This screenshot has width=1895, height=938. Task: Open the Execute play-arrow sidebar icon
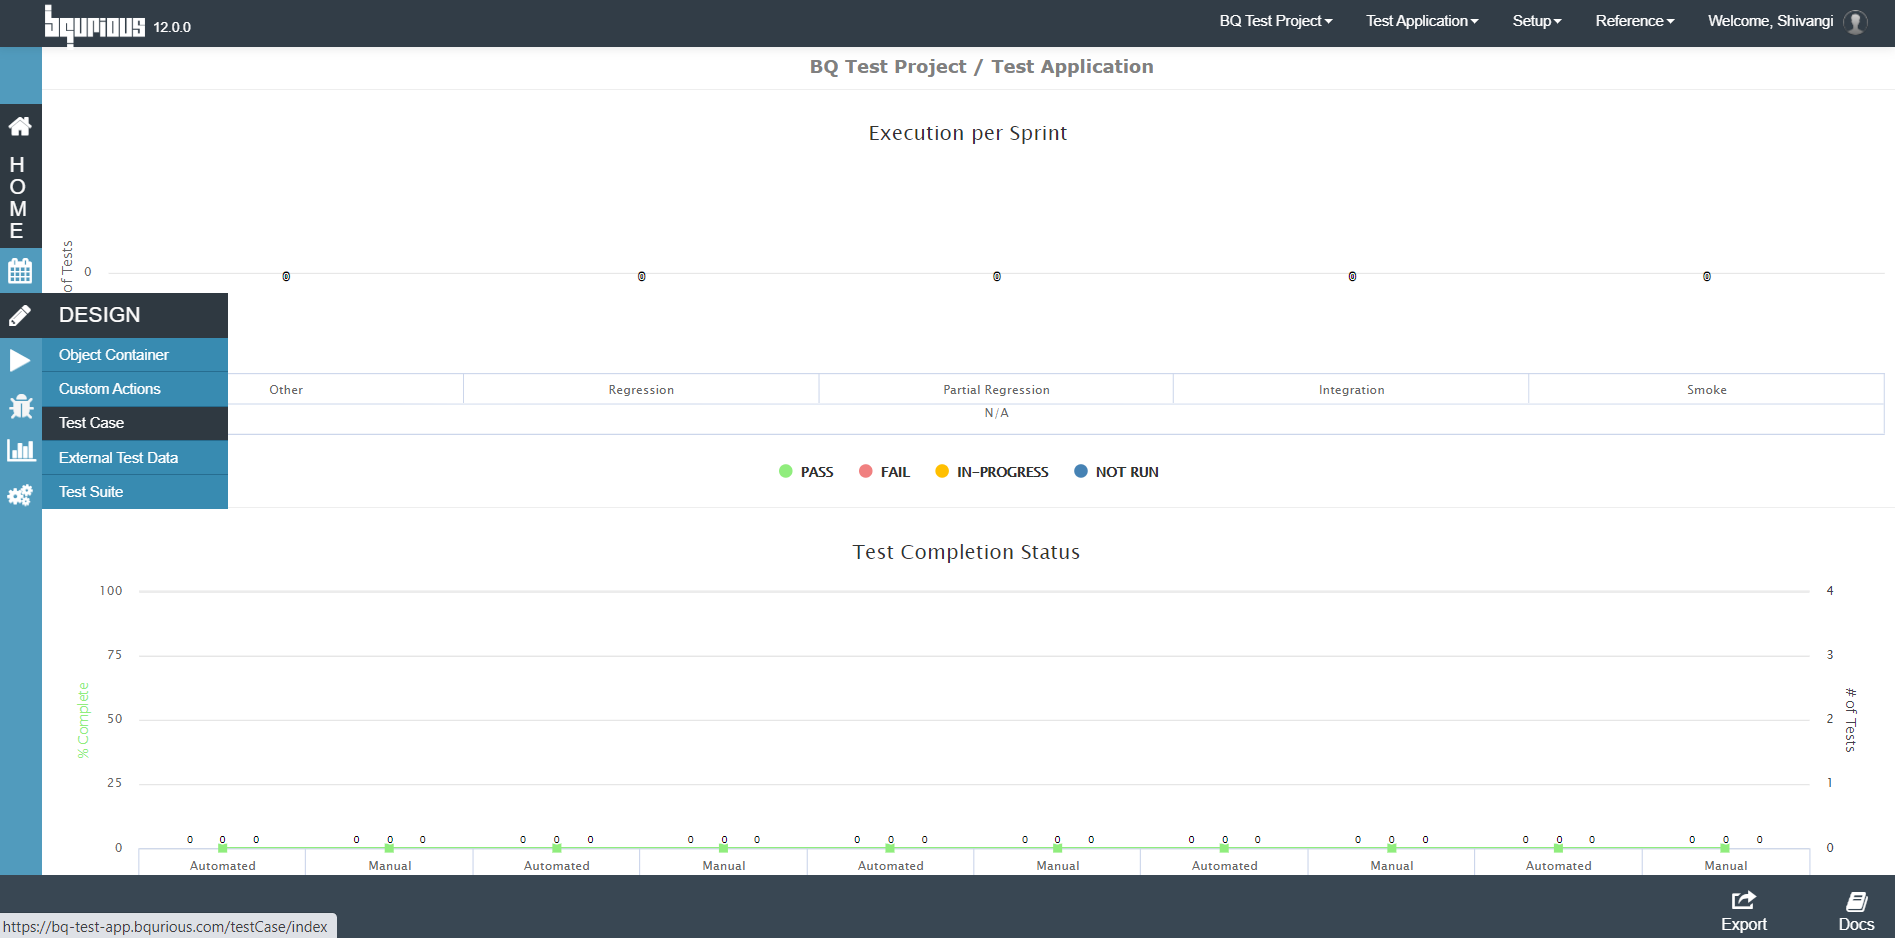click(x=20, y=360)
